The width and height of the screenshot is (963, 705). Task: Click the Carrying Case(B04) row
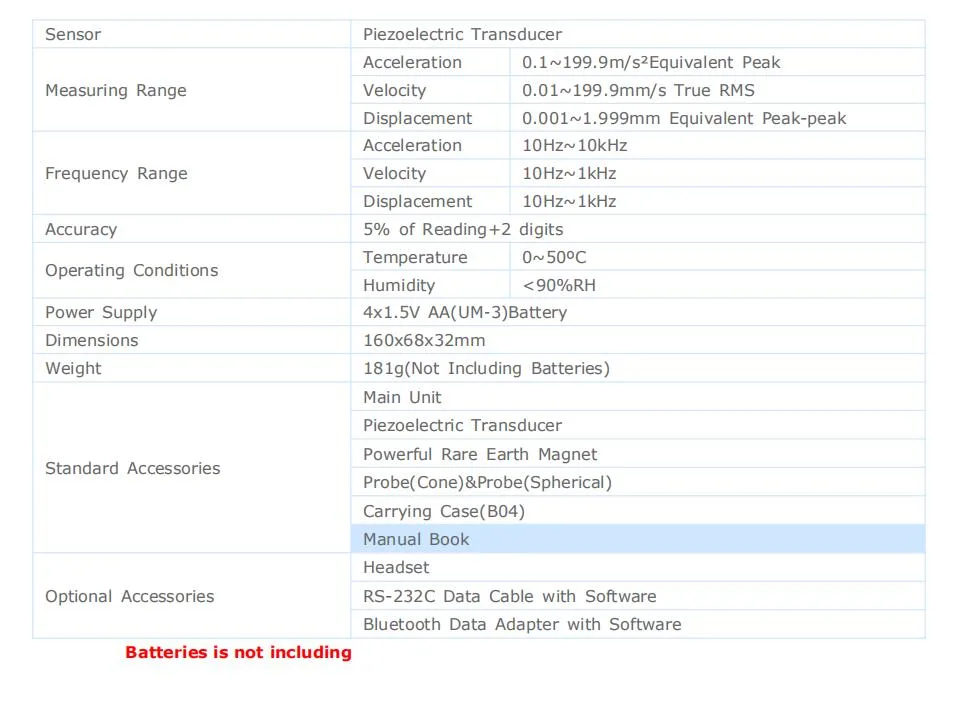637,511
